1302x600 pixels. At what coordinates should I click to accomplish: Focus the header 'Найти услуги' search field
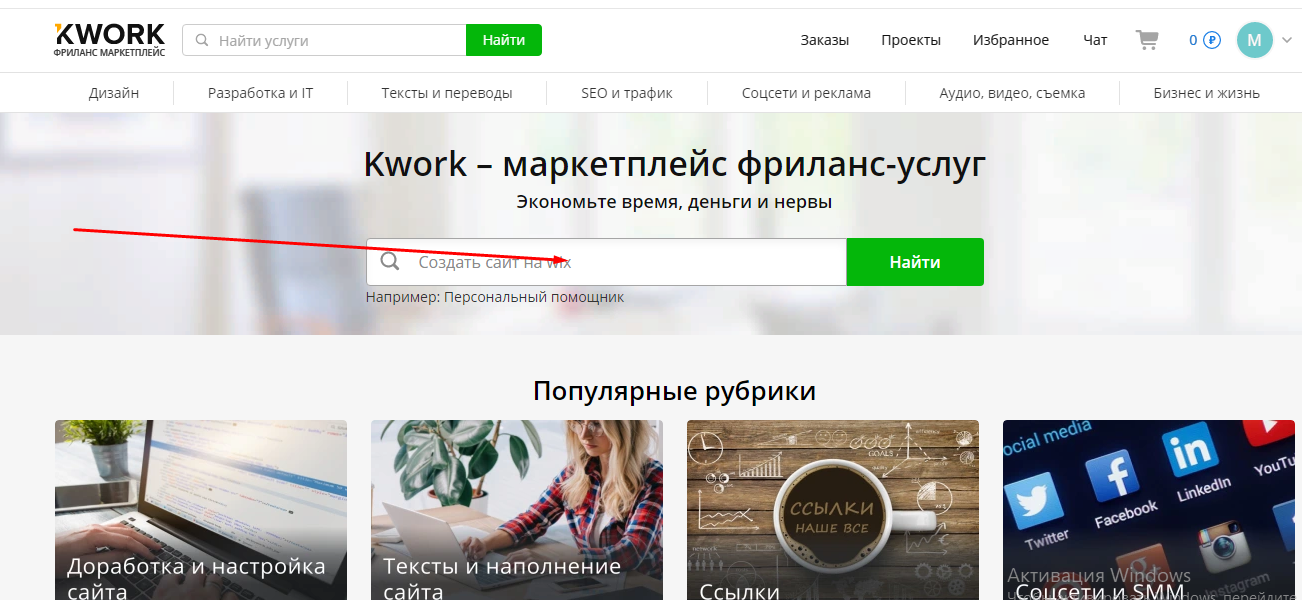click(x=324, y=40)
